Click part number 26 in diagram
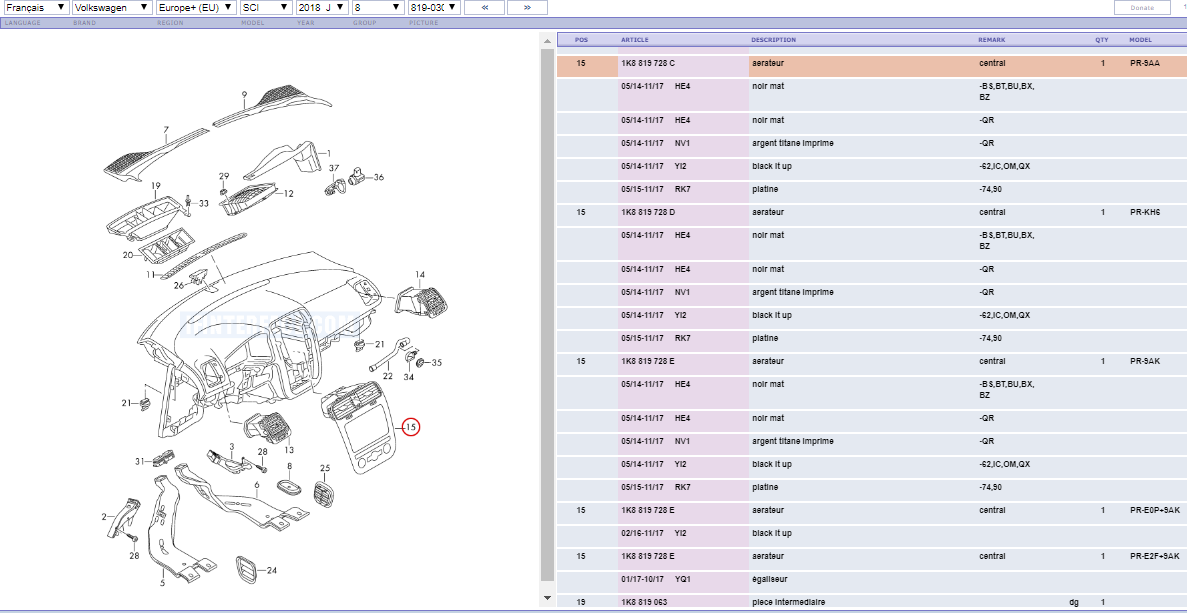Image resolution: width=1188 pixels, height=613 pixels. 179,286
